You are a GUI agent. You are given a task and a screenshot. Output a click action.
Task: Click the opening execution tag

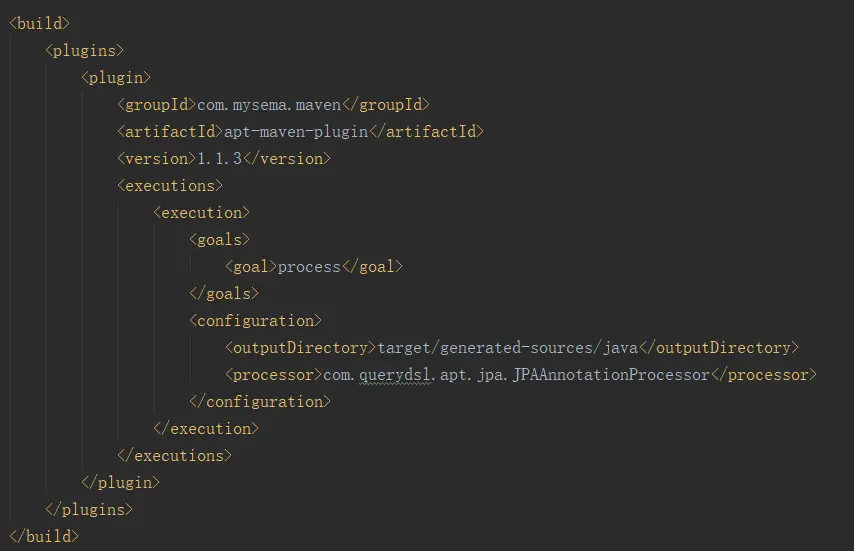click(x=201, y=212)
